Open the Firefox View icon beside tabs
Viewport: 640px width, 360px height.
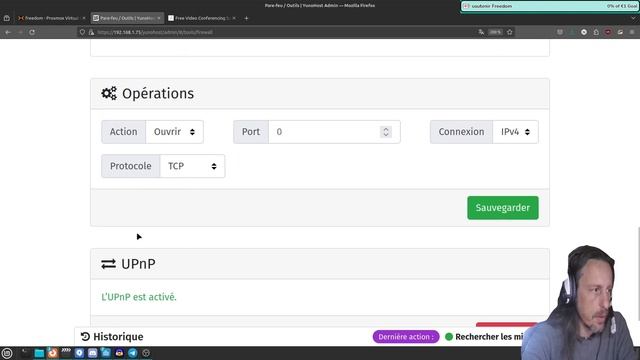tap(7, 18)
